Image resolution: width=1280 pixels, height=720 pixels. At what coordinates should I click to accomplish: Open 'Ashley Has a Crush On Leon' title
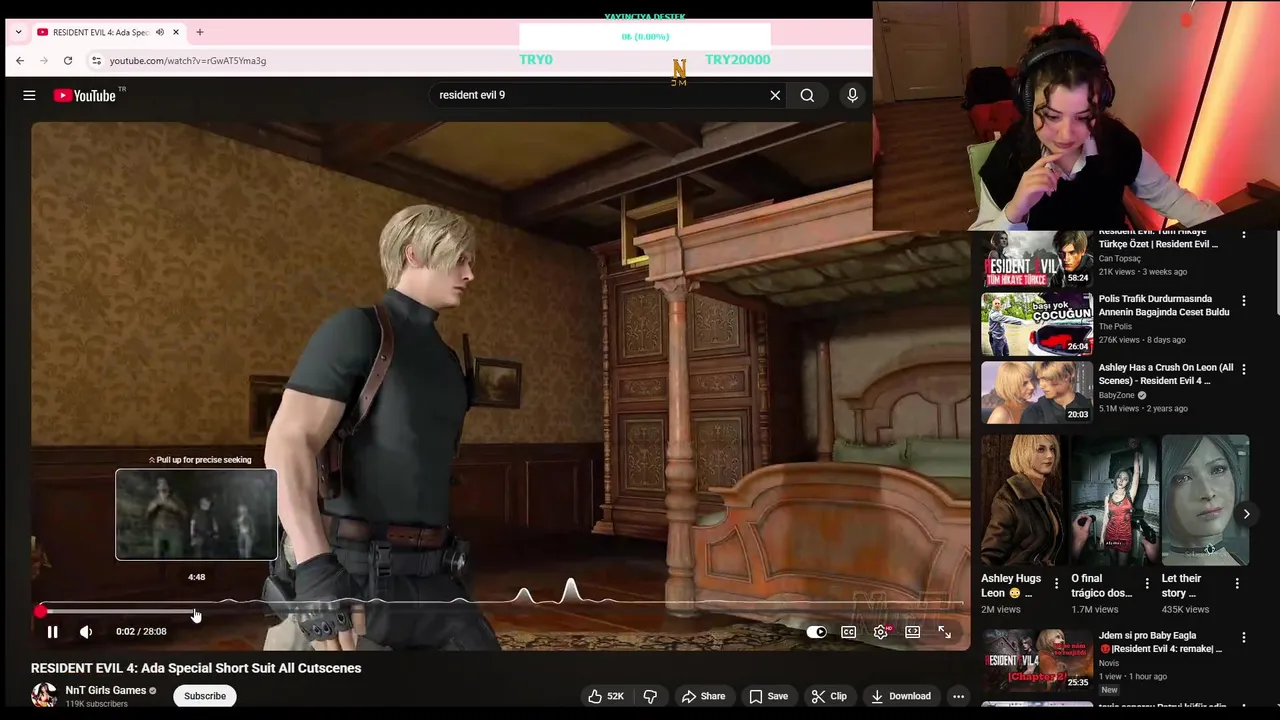click(x=1166, y=374)
